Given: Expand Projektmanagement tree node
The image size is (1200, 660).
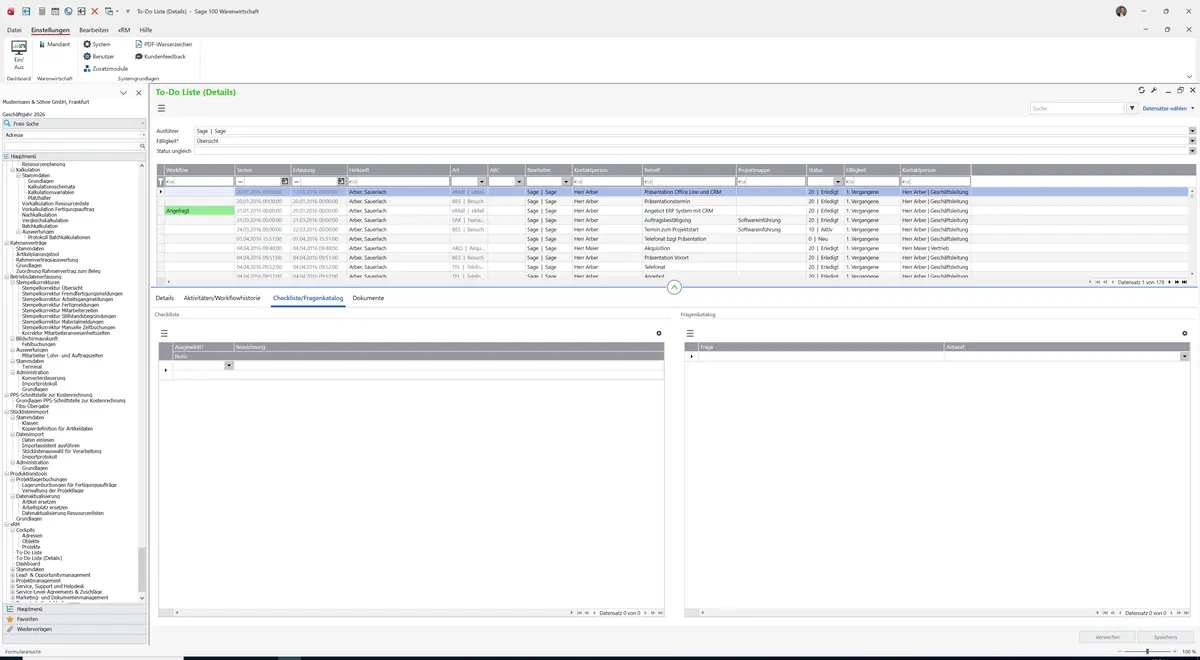Looking at the screenshot, I should click(x=12, y=580).
